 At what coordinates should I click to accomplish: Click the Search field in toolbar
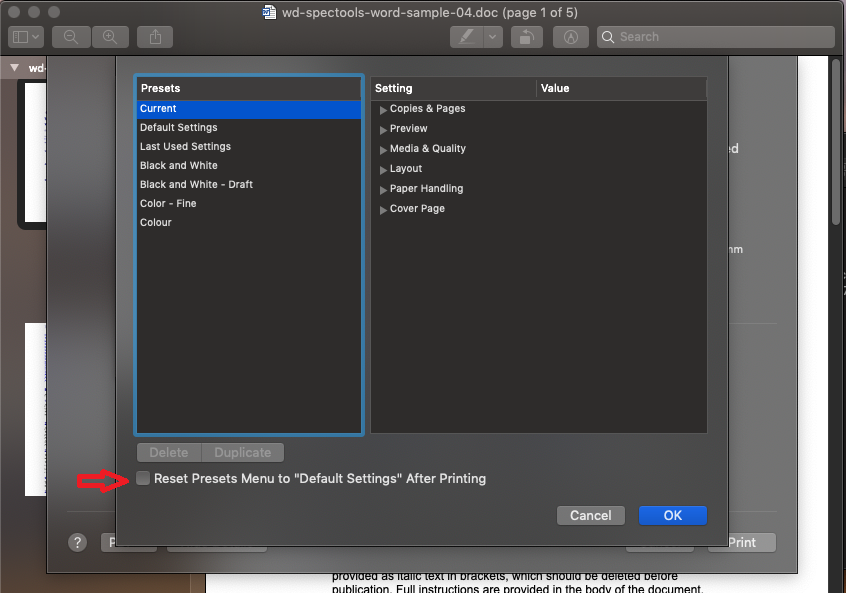tap(715, 37)
